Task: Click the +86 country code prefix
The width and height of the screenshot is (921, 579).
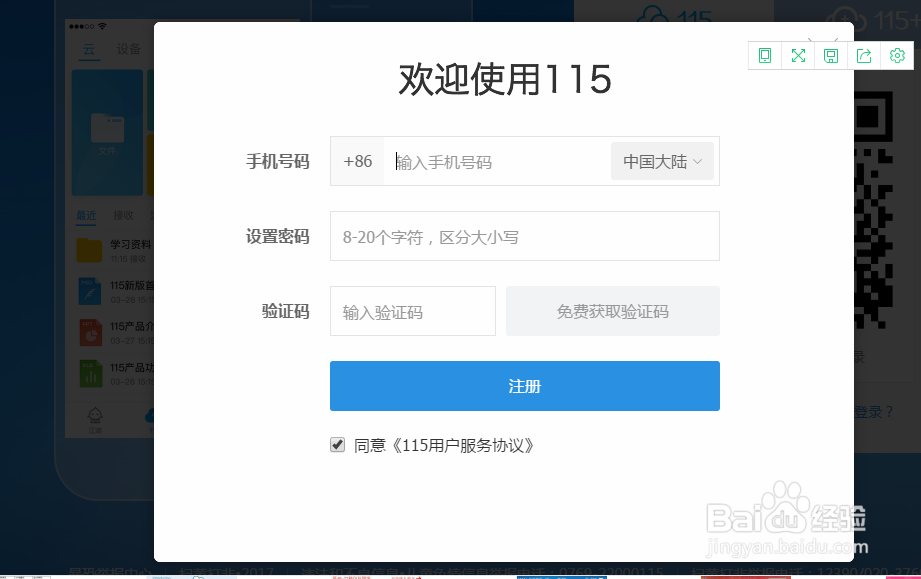Action: (x=357, y=161)
